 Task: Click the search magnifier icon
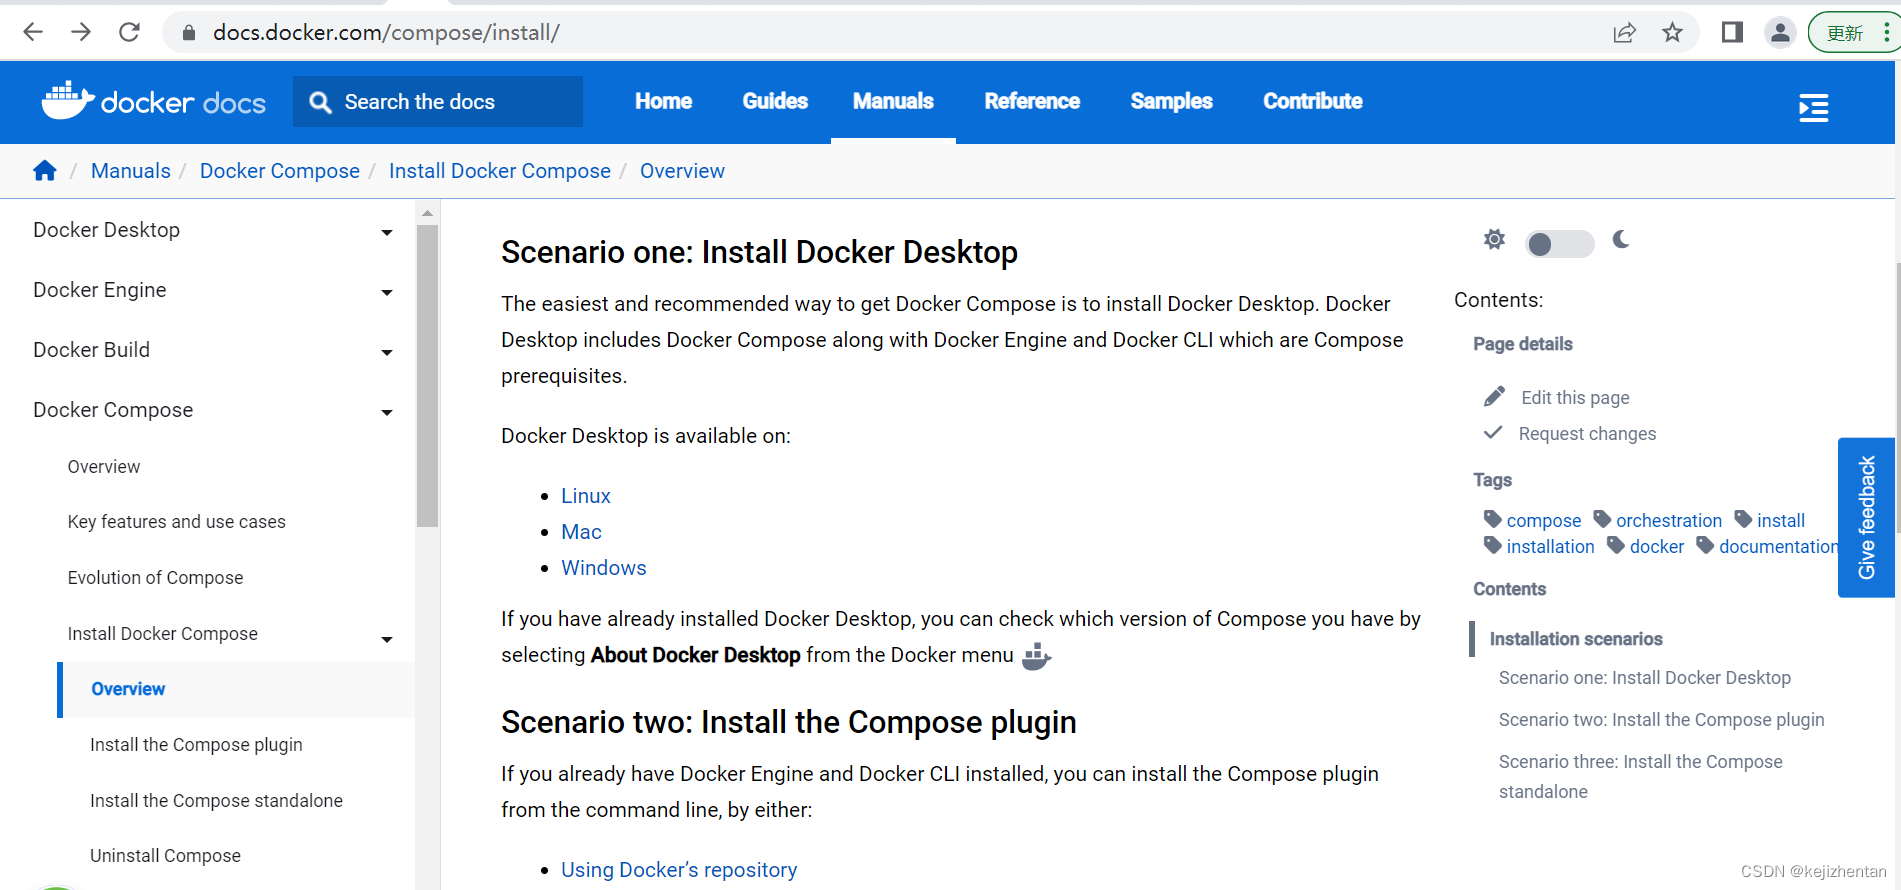point(320,102)
